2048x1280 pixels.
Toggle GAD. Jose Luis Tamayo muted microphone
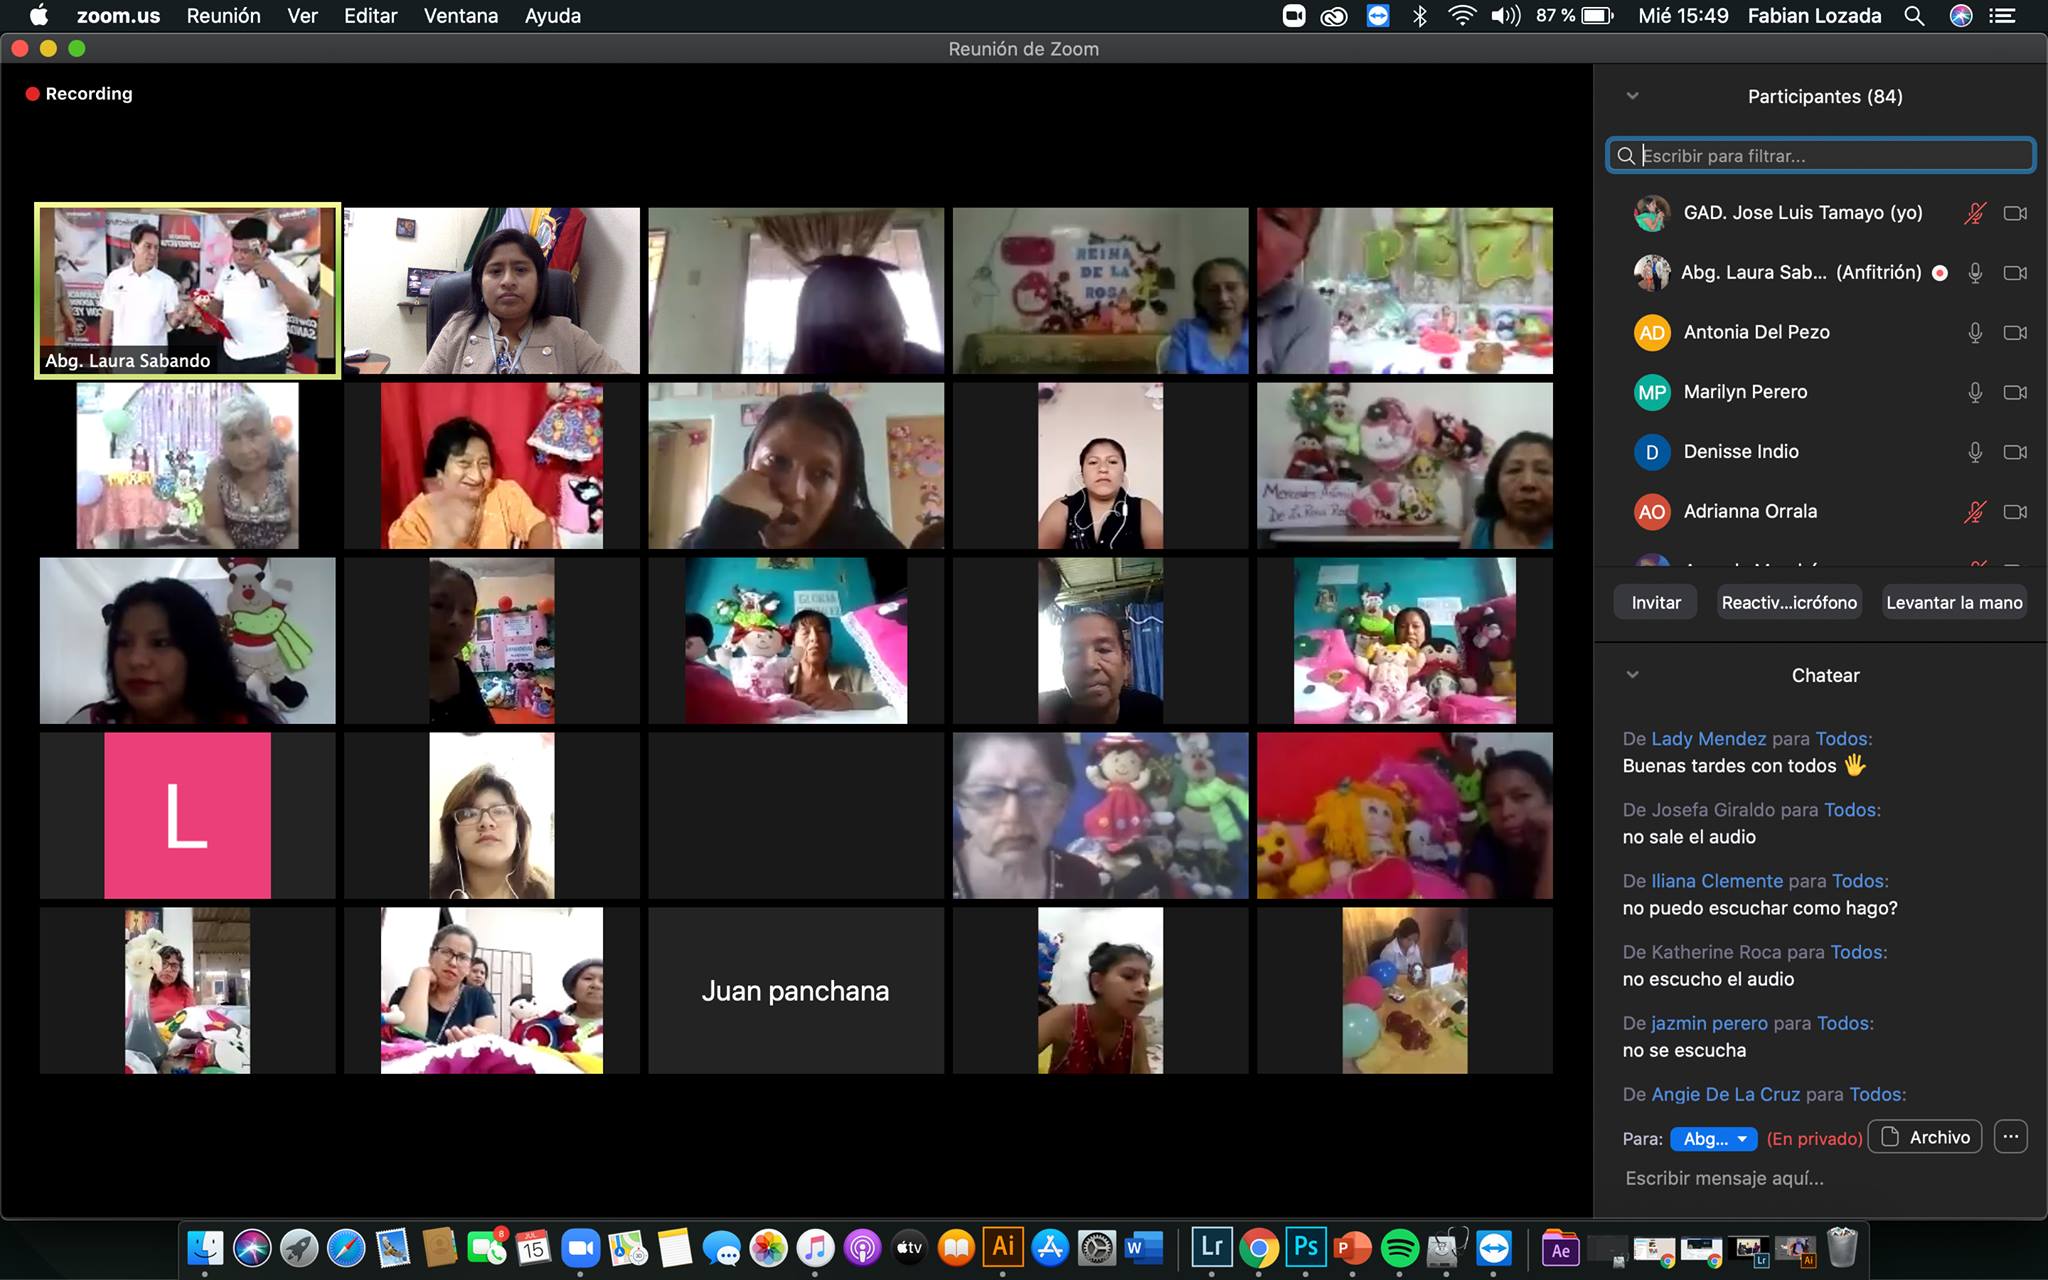tap(1975, 213)
